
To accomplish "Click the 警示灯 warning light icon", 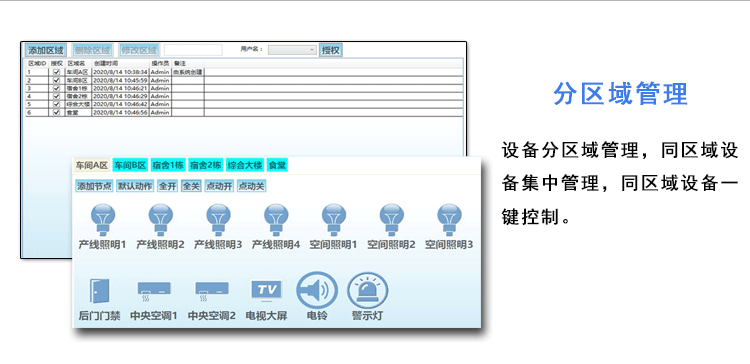I will coord(367,290).
